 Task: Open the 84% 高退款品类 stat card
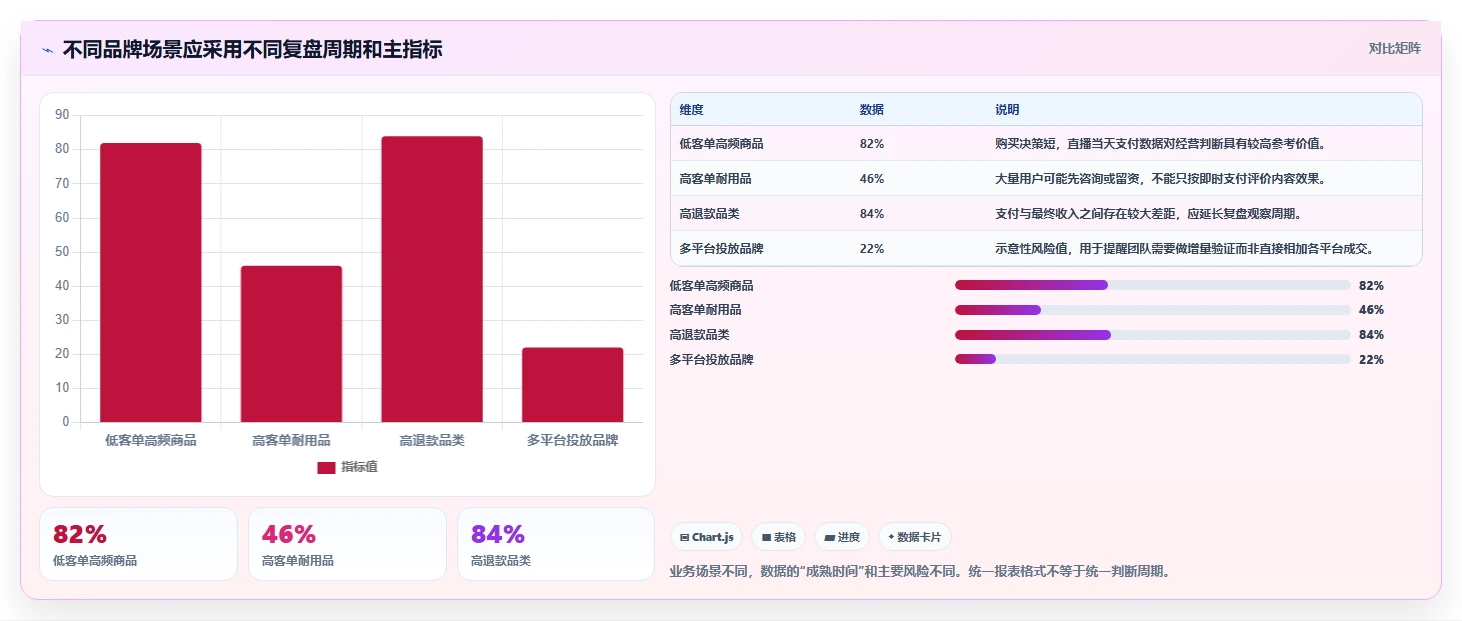tap(556, 544)
